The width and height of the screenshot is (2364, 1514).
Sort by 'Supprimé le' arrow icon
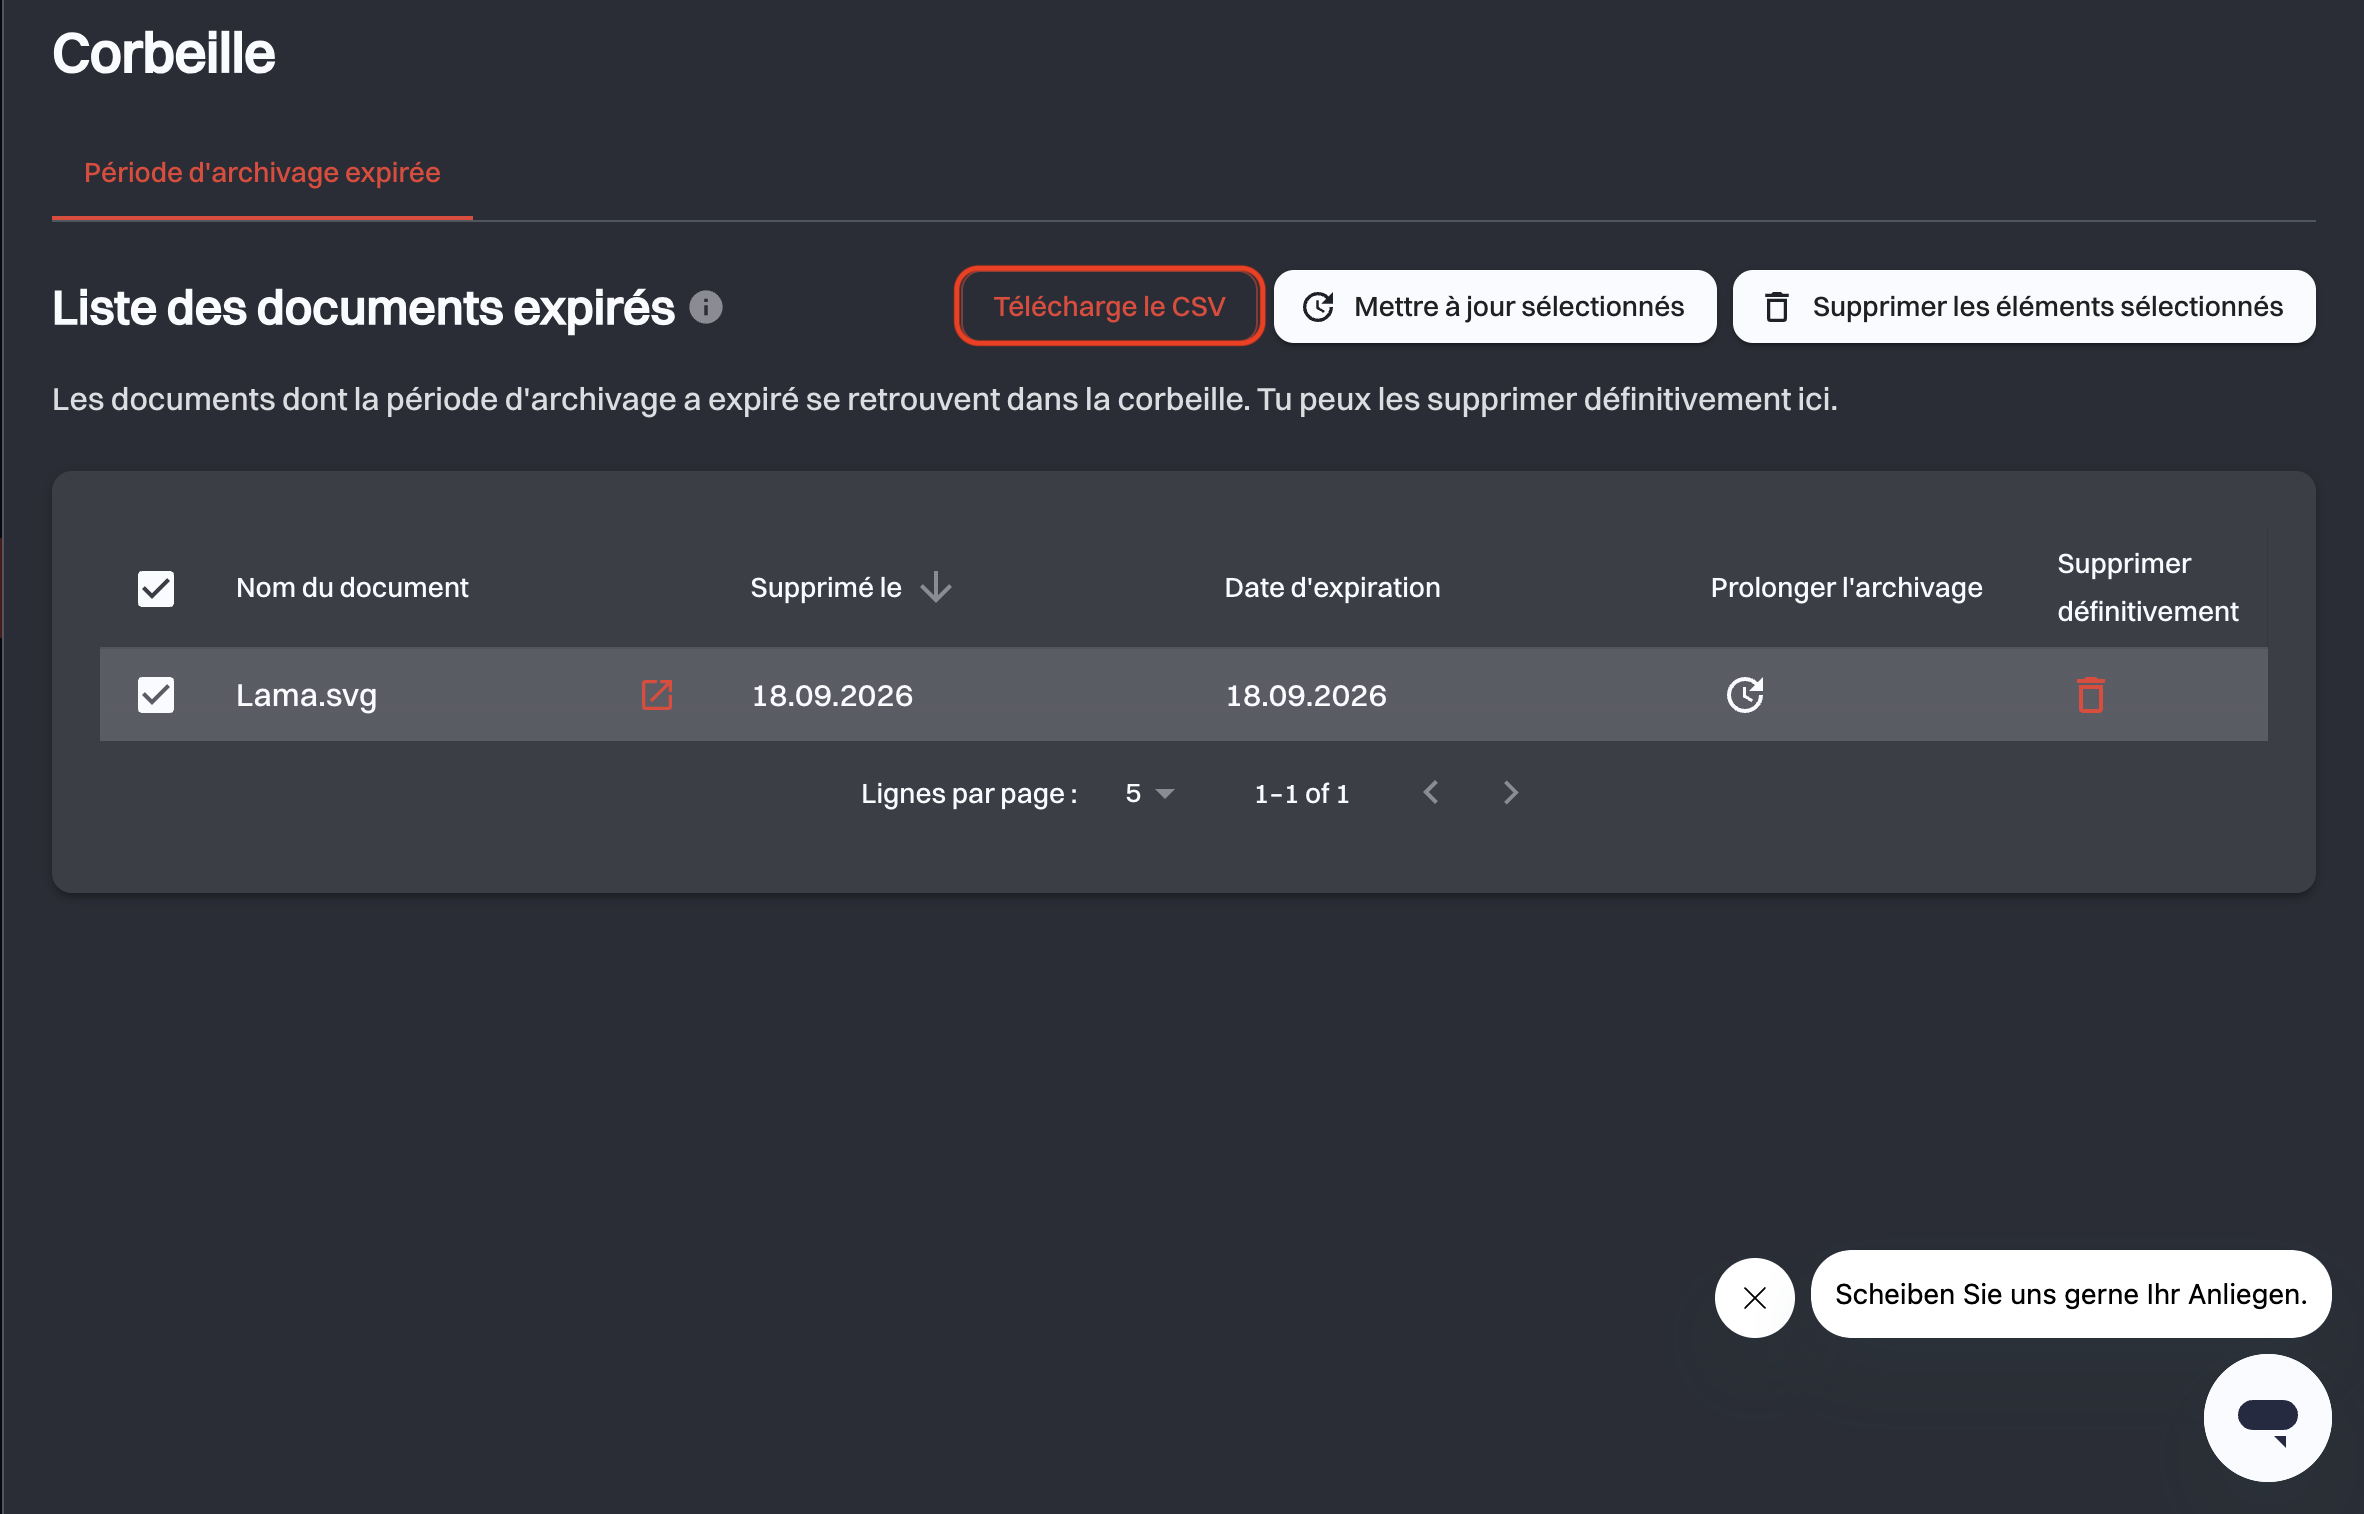click(936, 587)
